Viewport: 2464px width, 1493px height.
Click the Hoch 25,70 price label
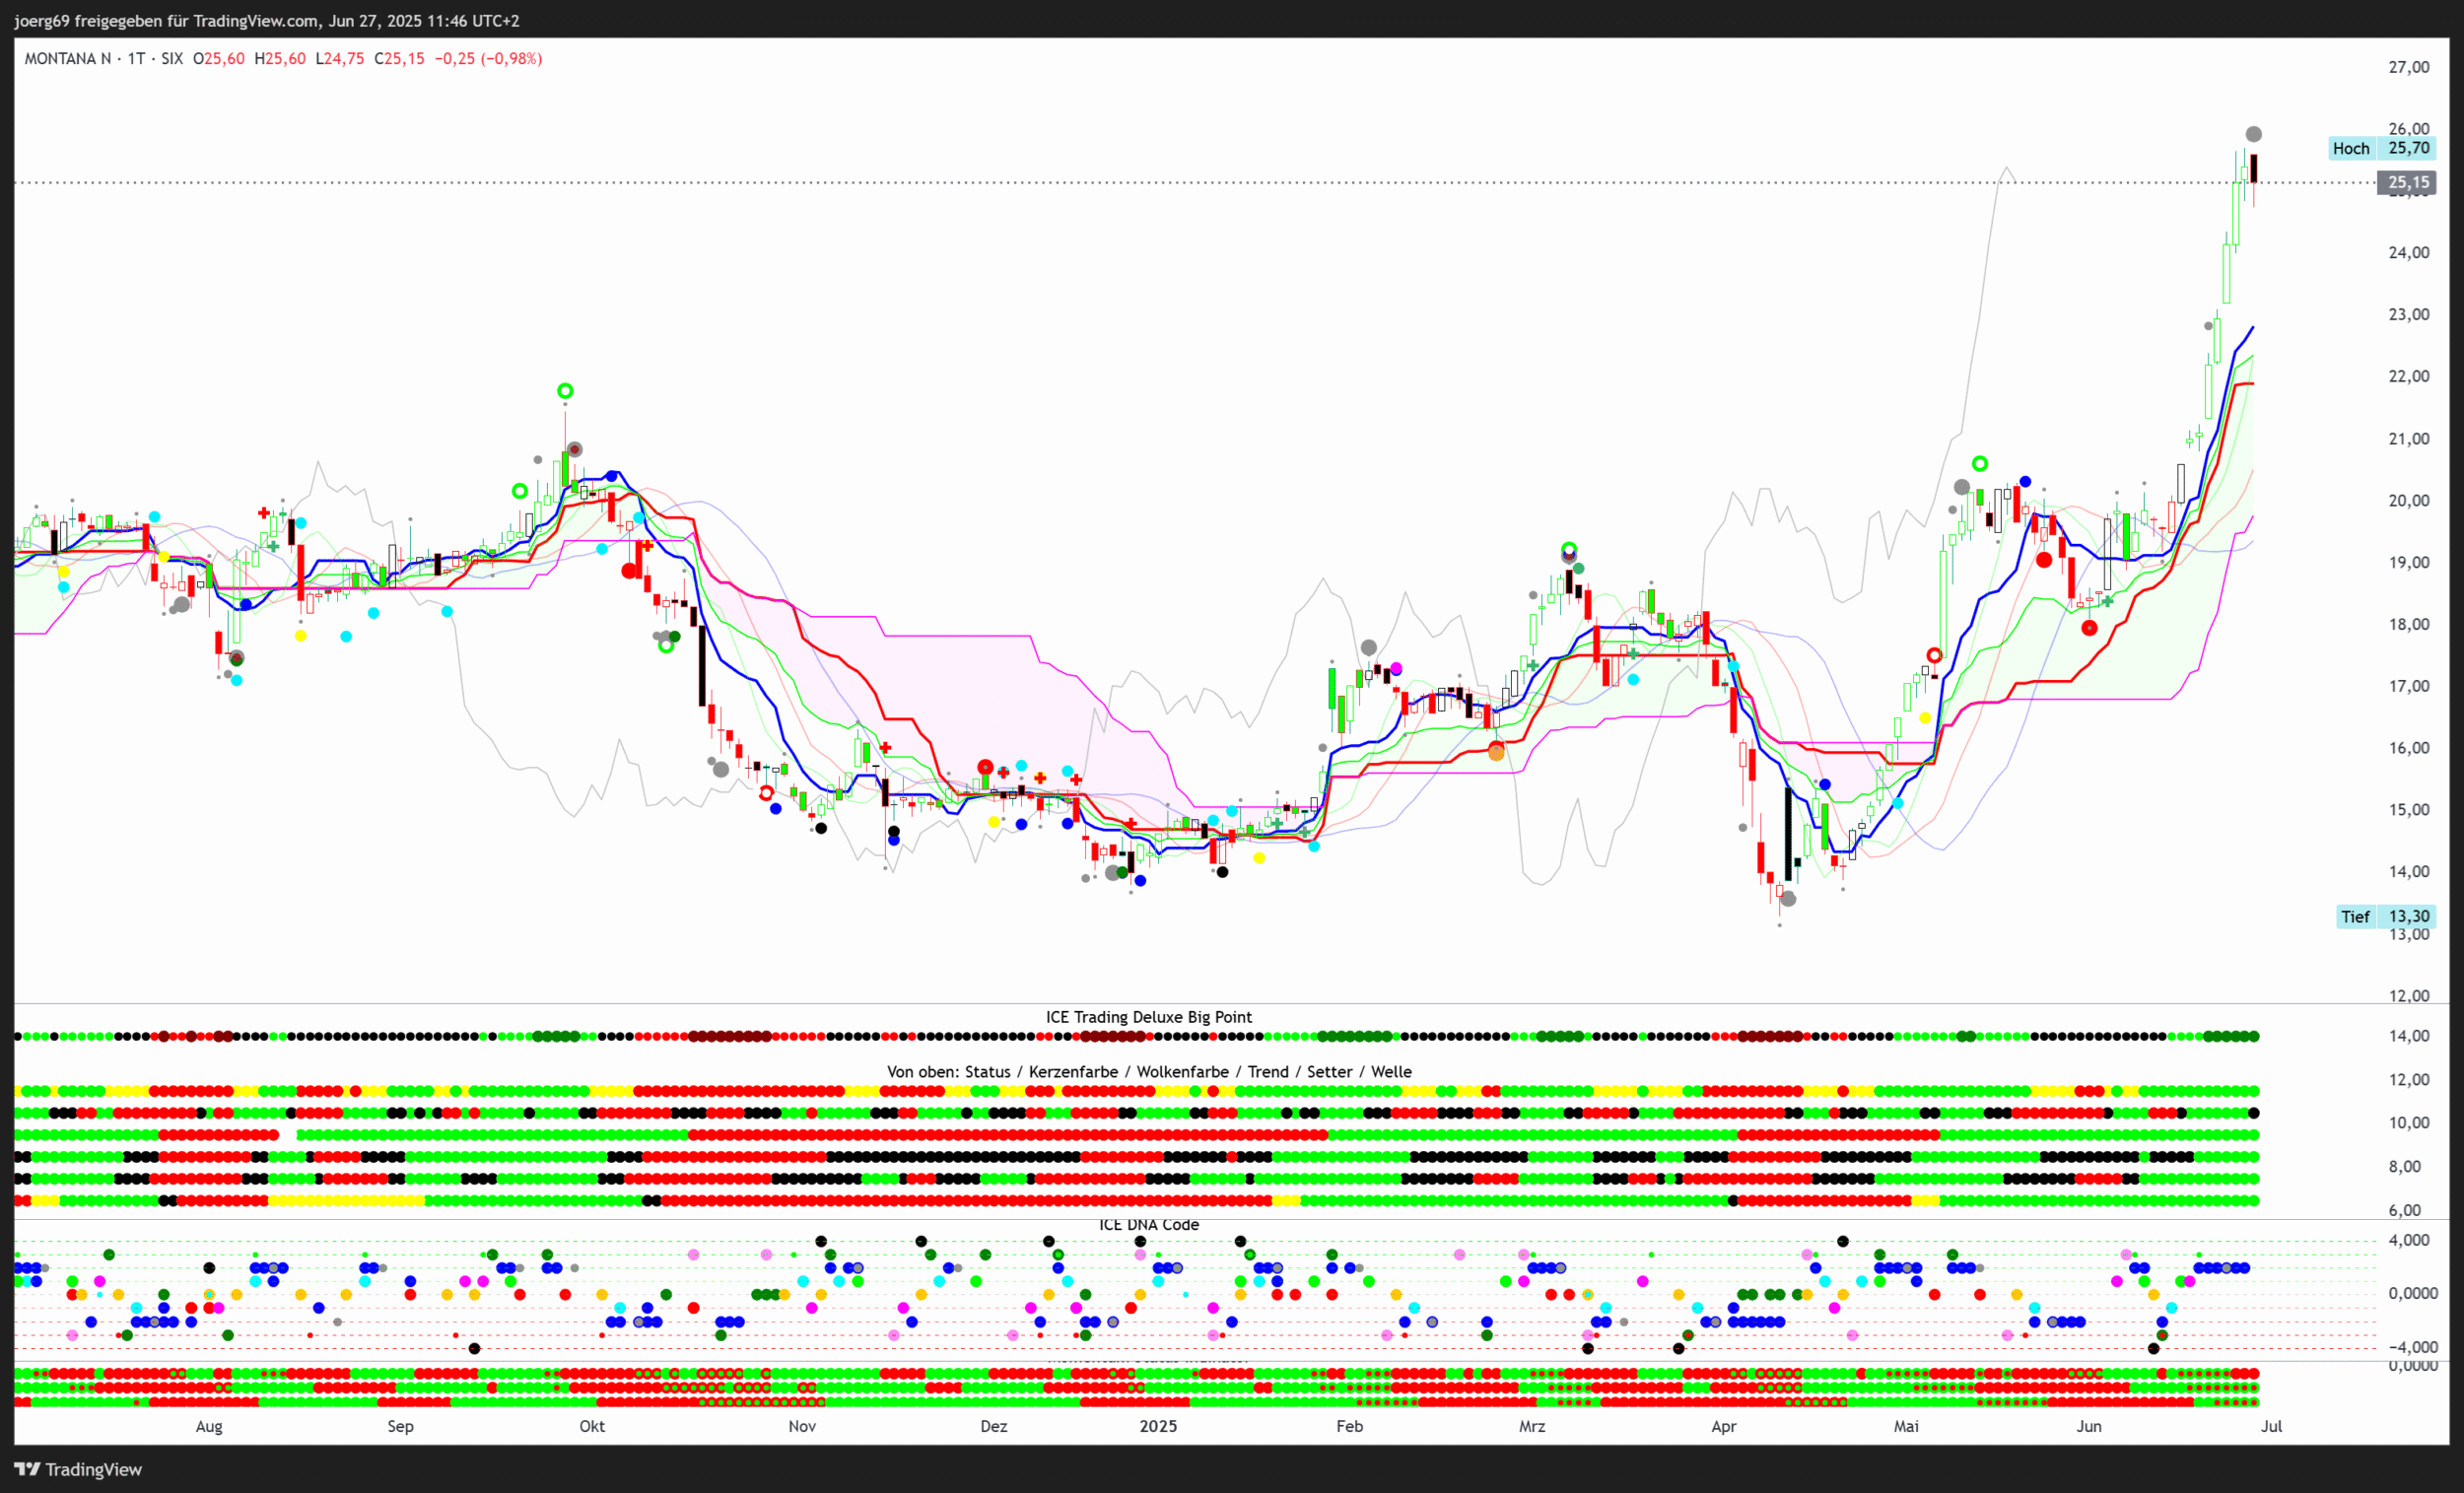point(2382,148)
